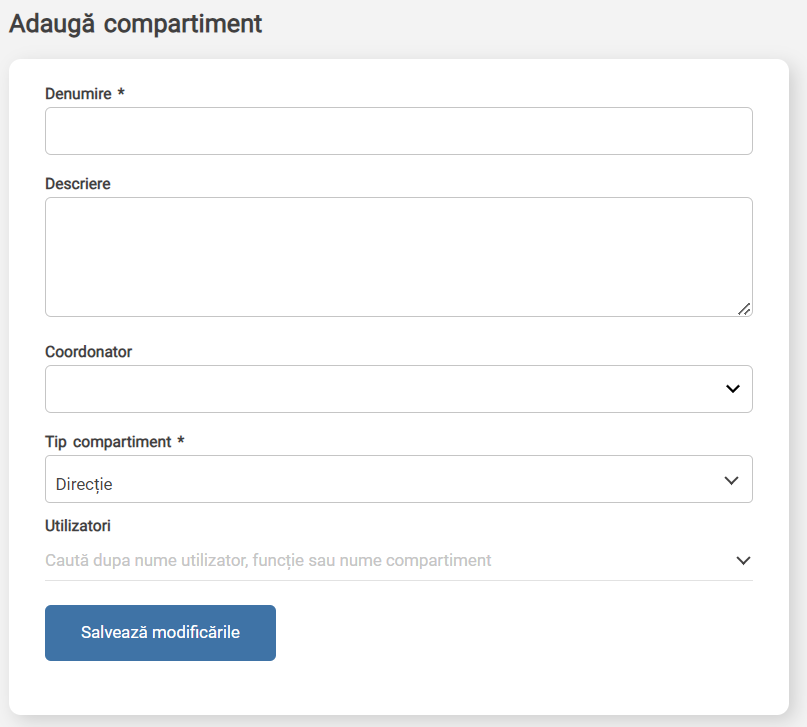Click the Adaugă compartiment page heading
The image size is (807, 727).
click(135, 24)
